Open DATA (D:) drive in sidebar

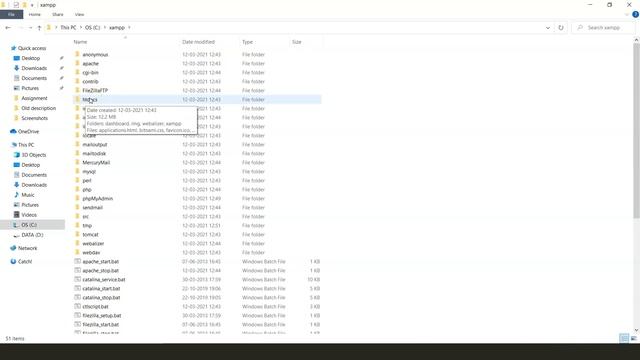(x=32, y=235)
